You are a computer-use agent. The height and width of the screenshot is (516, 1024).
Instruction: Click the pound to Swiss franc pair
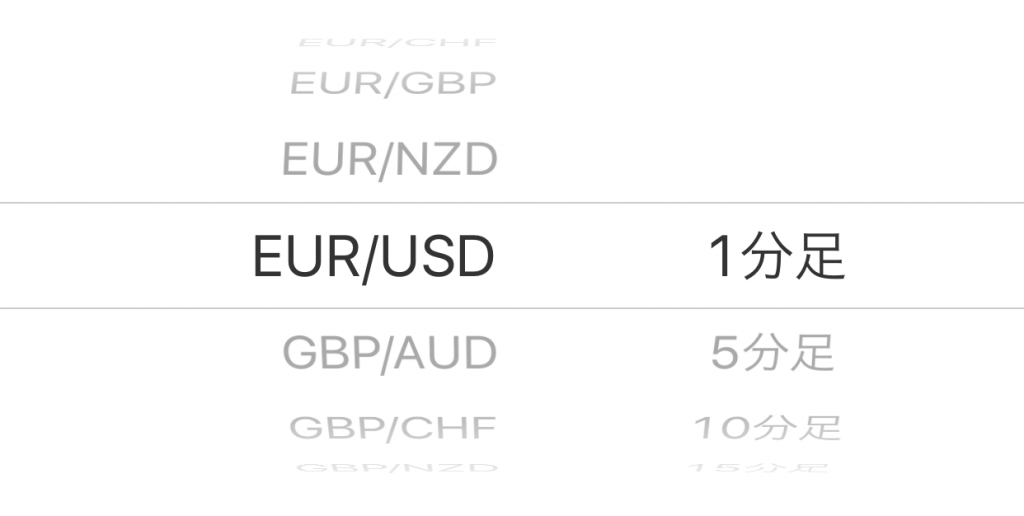[x=393, y=428]
